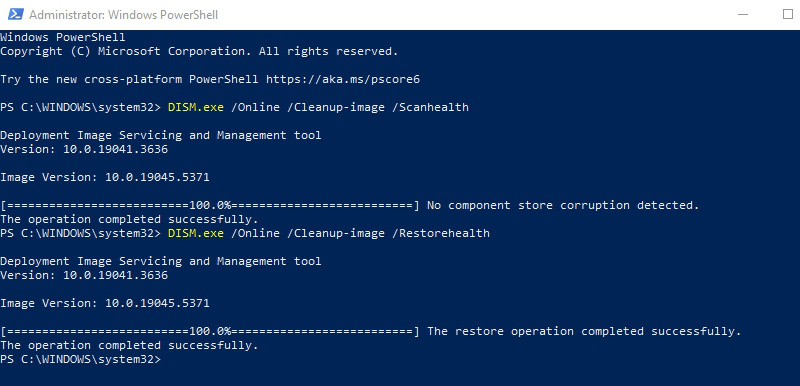The image size is (800, 386).
Task: Minimize the PowerShell window
Action: (x=743, y=15)
